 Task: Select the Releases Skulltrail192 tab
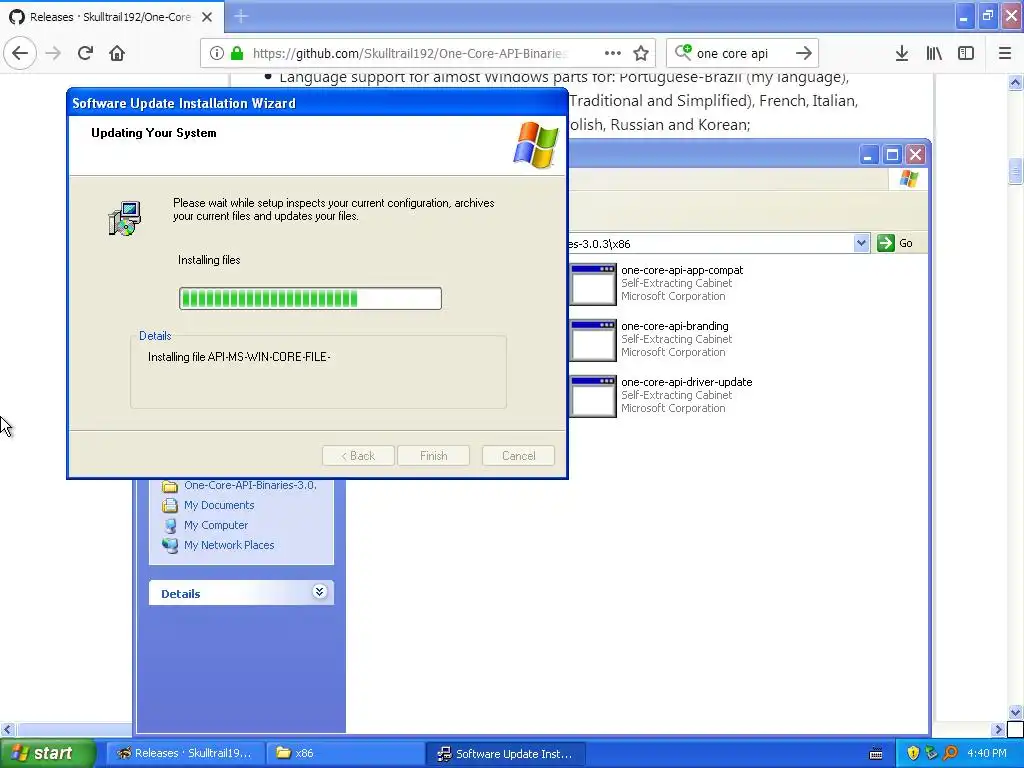point(112,17)
